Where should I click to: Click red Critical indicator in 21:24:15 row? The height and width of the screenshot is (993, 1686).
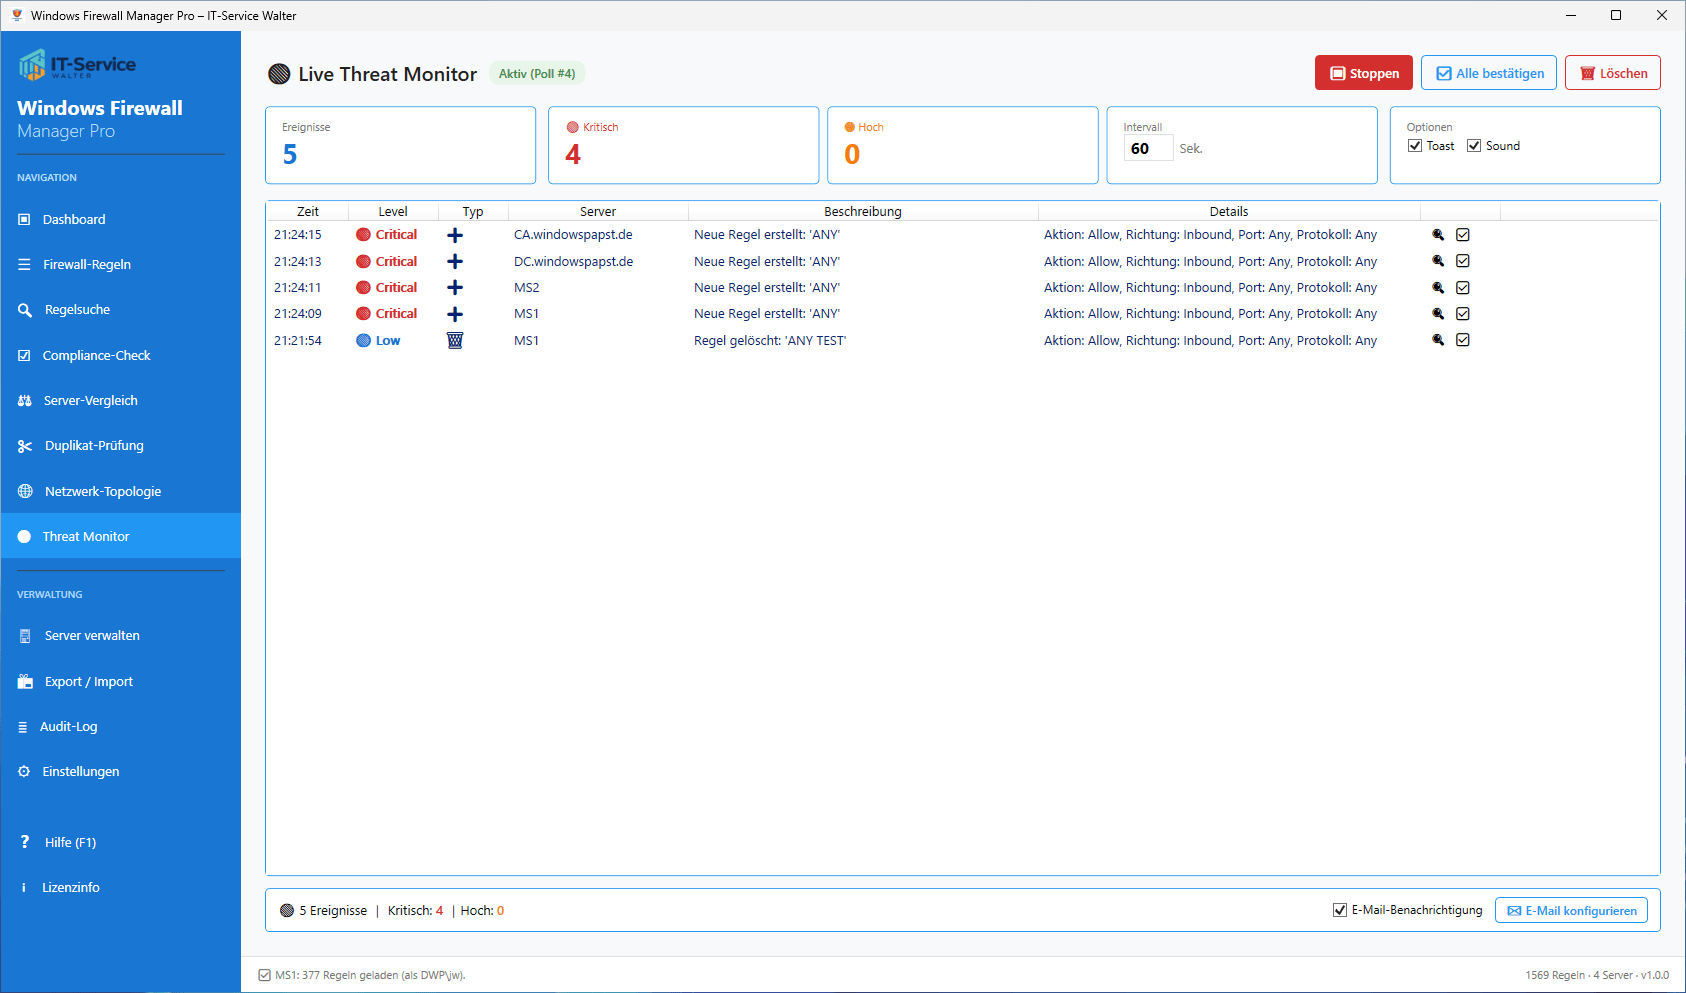coord(364,235)
